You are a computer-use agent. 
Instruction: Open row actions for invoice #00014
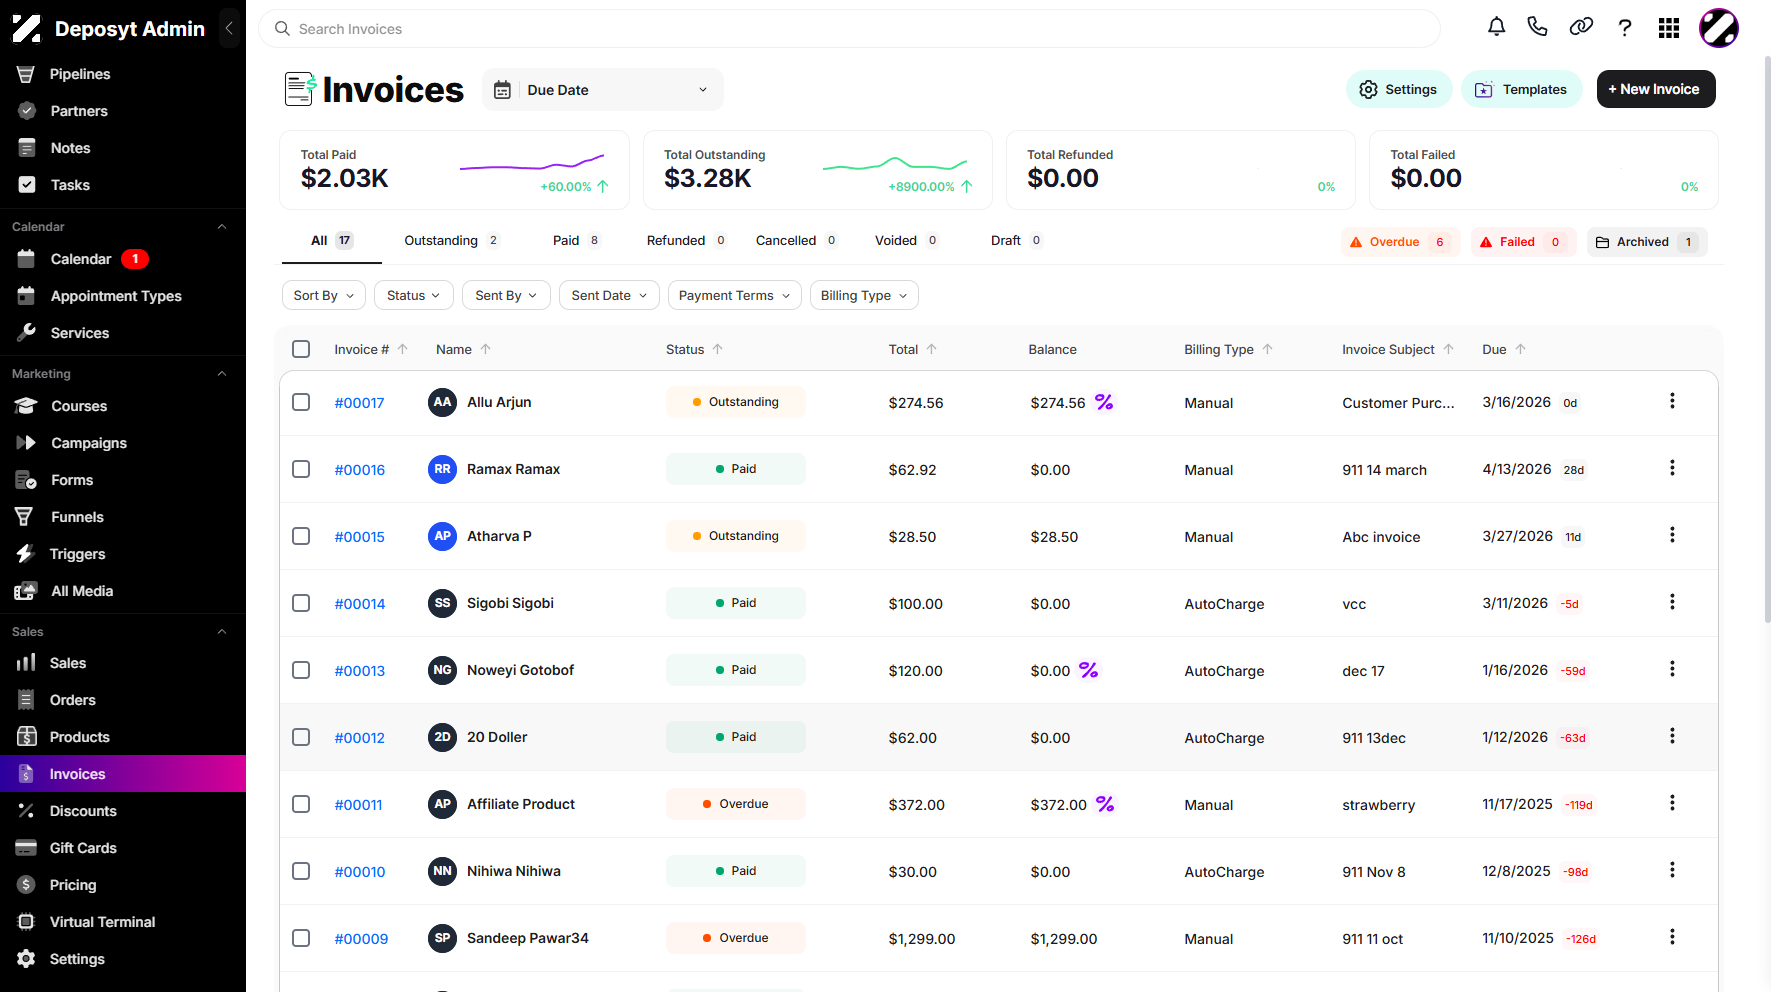click(x=1672, y=602)
